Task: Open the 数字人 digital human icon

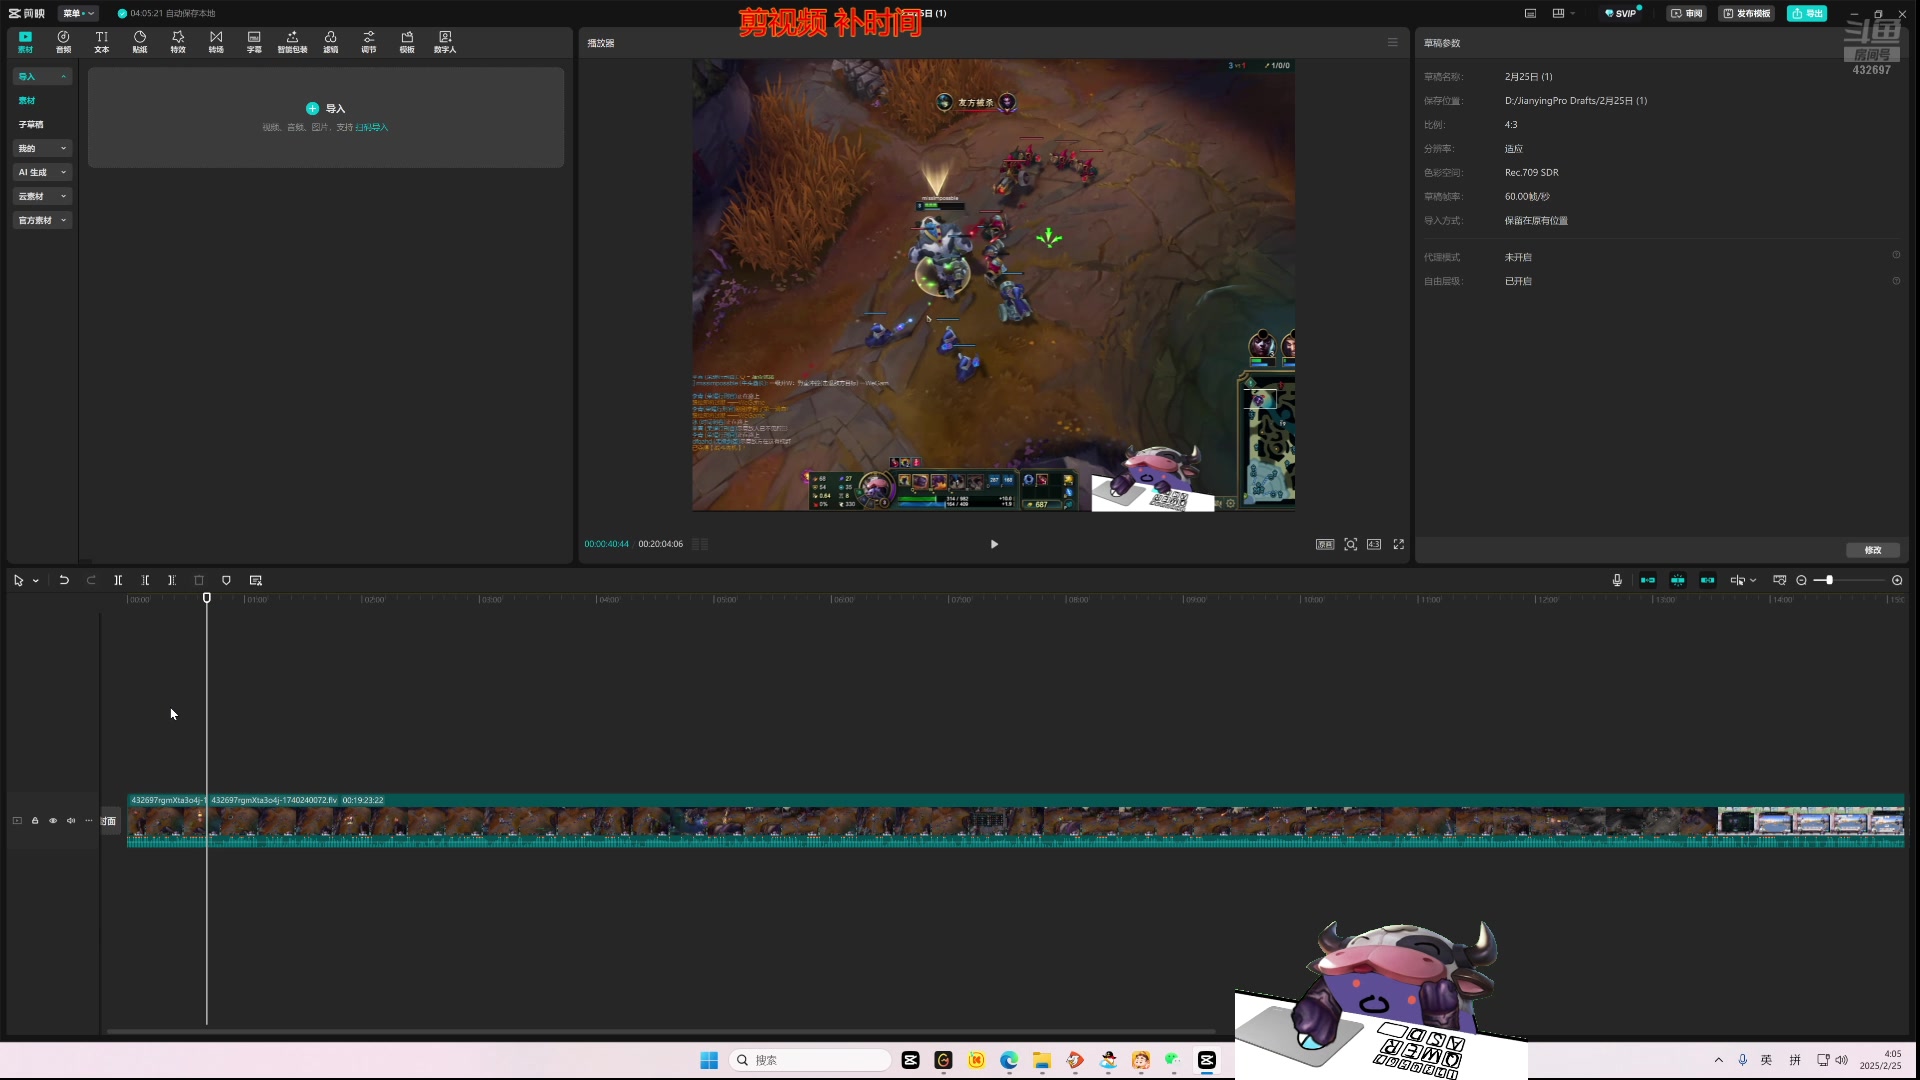Action: click(445, 42)
